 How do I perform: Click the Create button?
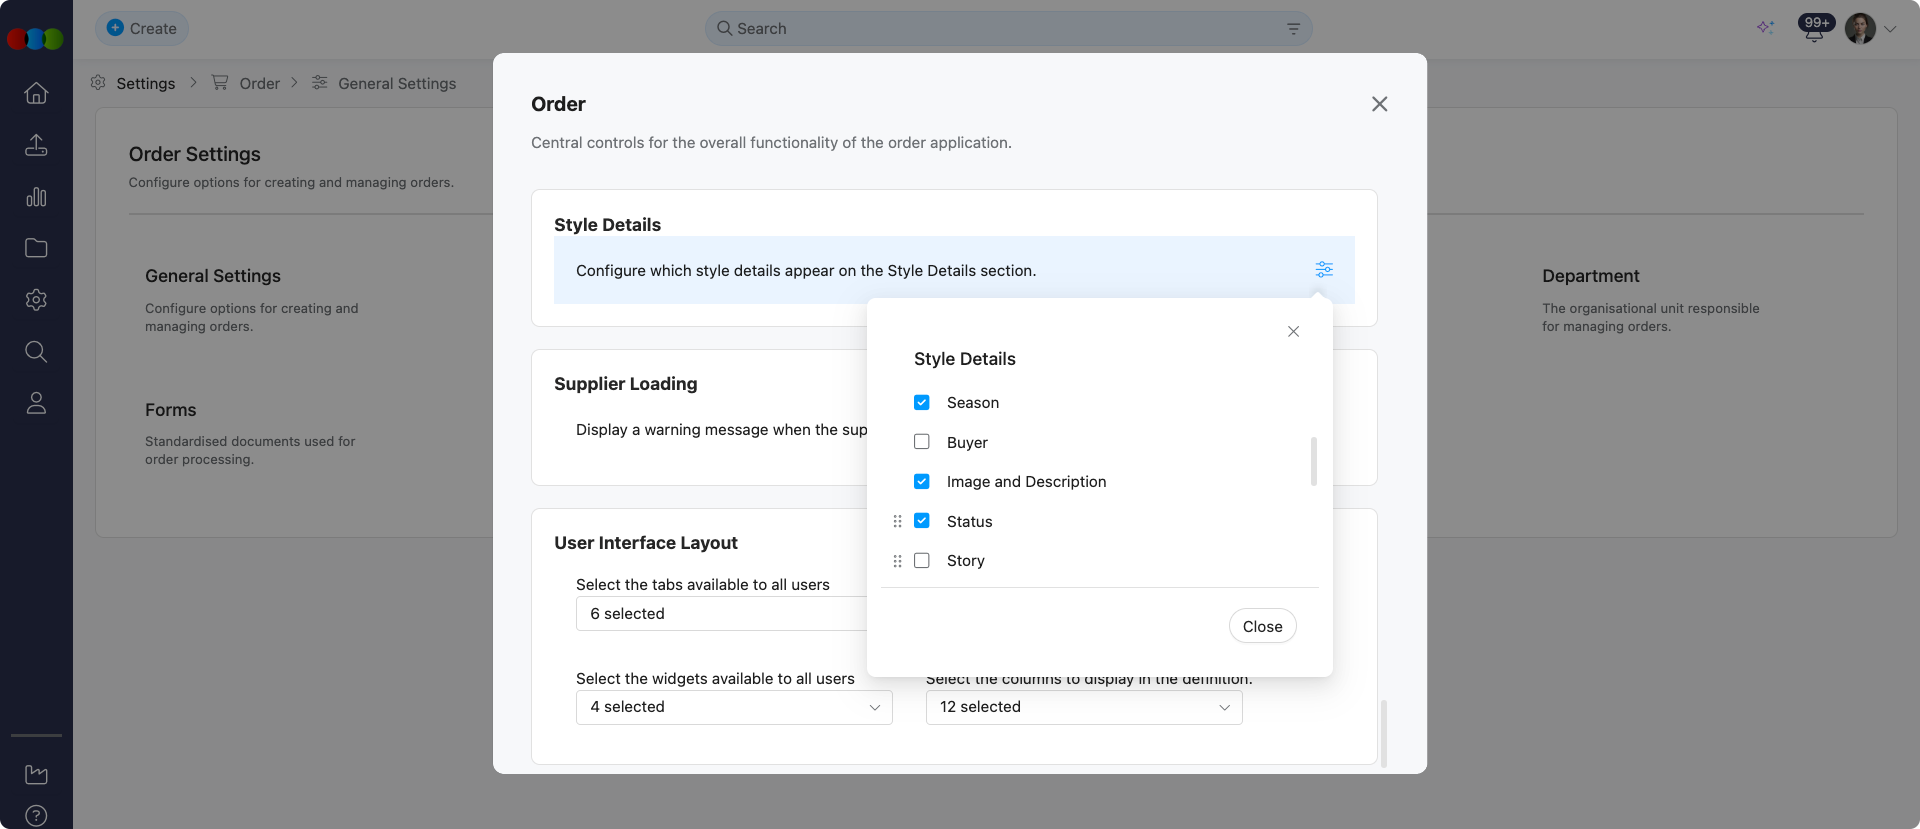pyautogui.click(x=142, y=29)
